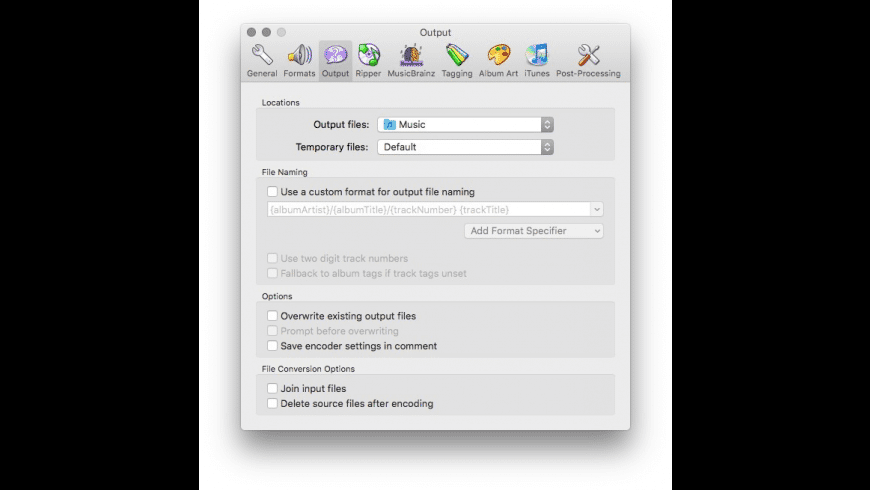Click the red close window button
Viewport: 870px width, 490px height.
coord(251,32)
